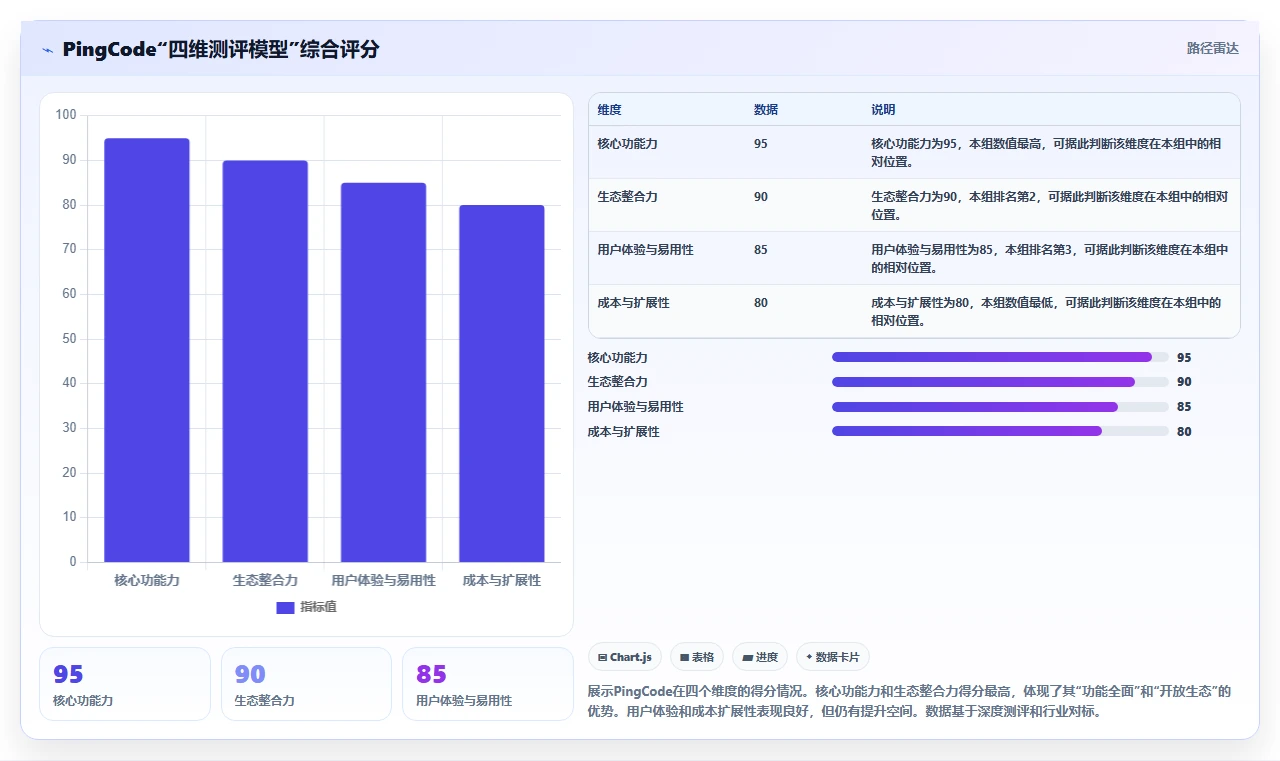
Task: Click the 成本与扩展性 progress bar
Action: 1000,431
